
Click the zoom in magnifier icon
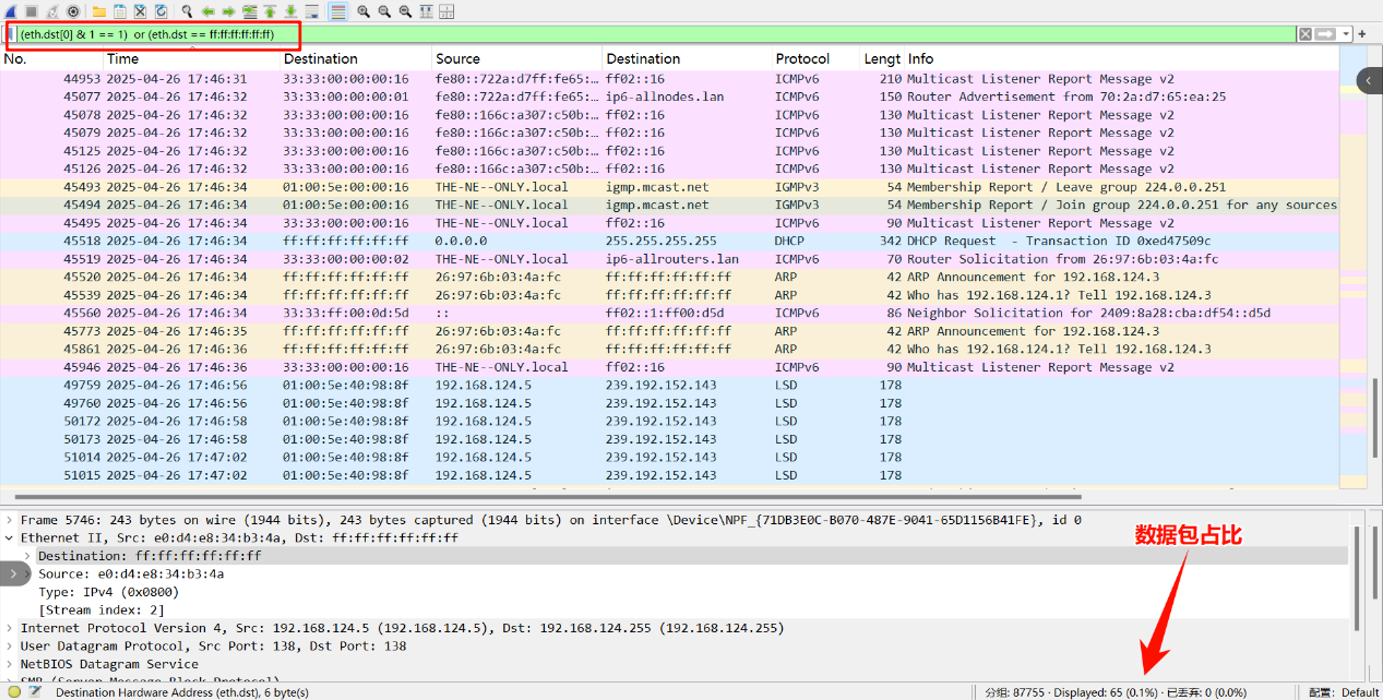click(x=363, y=12)
